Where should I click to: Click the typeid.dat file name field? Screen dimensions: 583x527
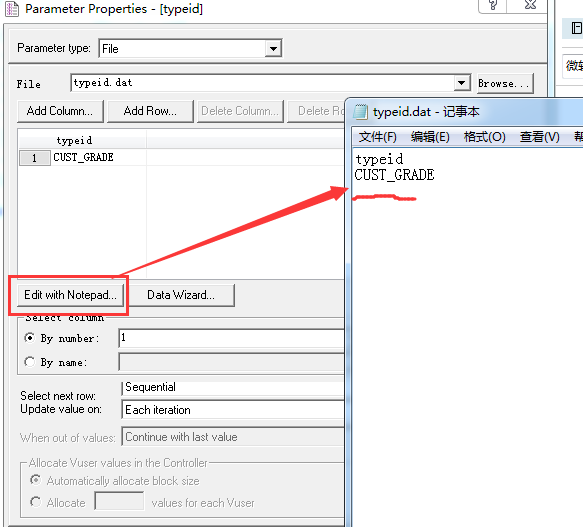[262, 83]
